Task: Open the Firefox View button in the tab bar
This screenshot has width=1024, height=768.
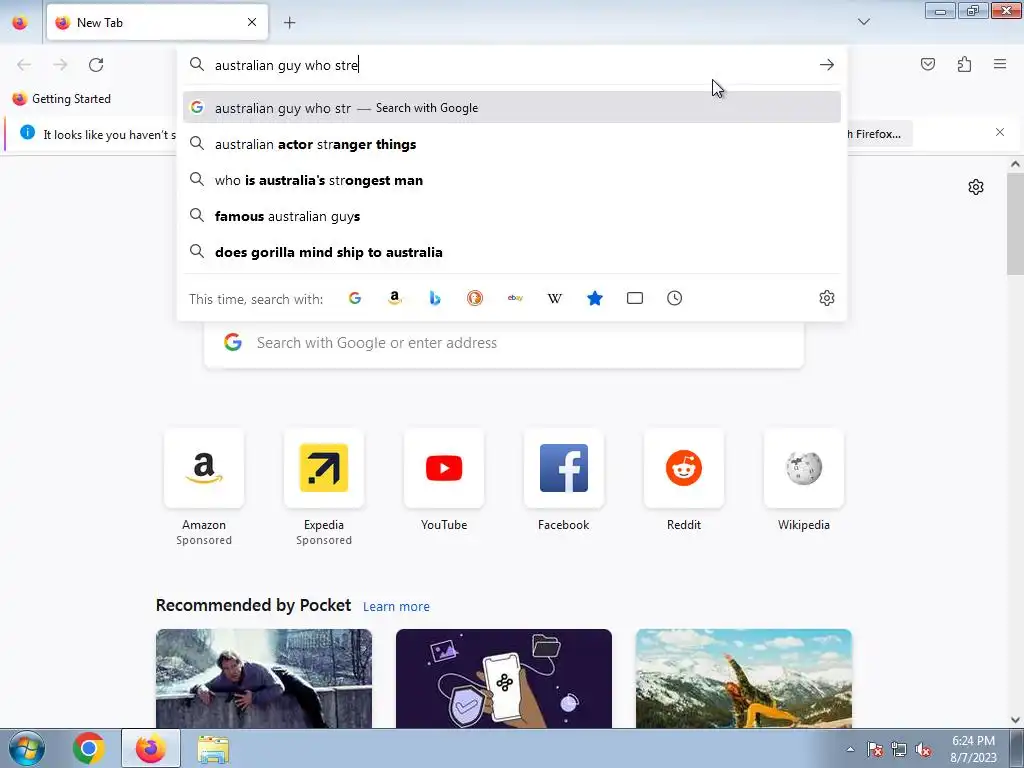Action: coord(20,22)
